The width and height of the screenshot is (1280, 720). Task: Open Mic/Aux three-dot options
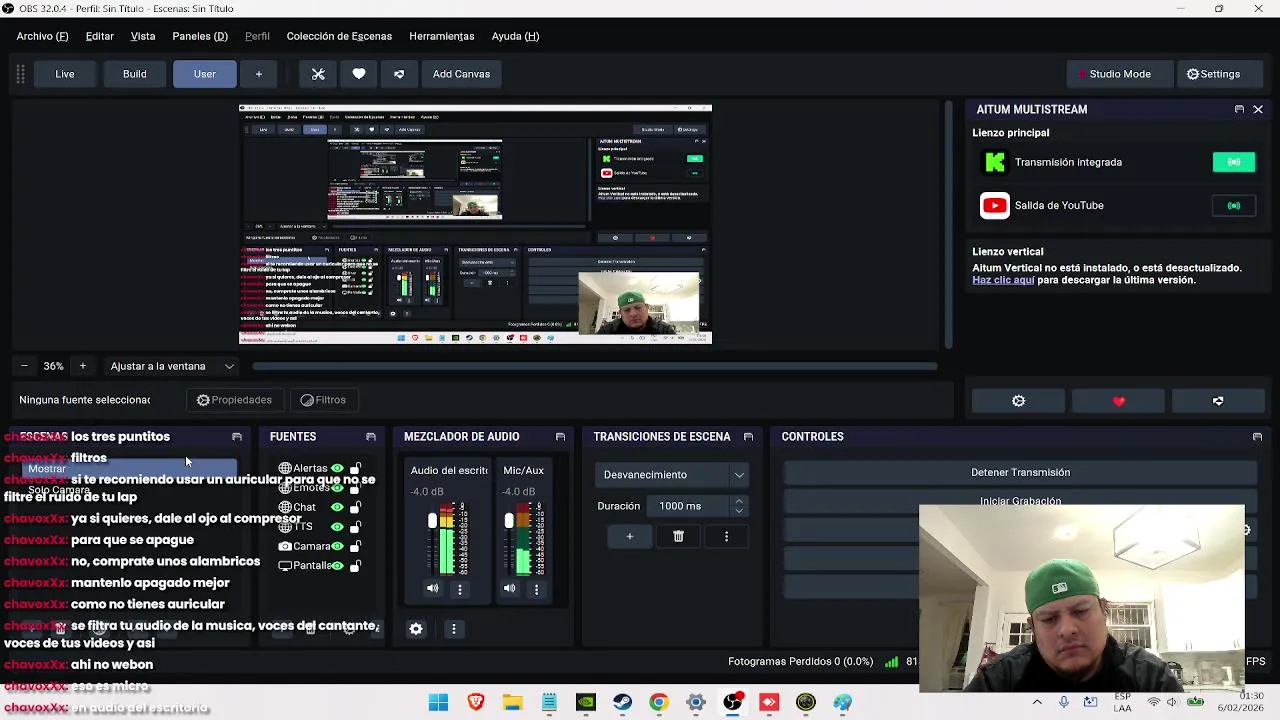(536, 589)
